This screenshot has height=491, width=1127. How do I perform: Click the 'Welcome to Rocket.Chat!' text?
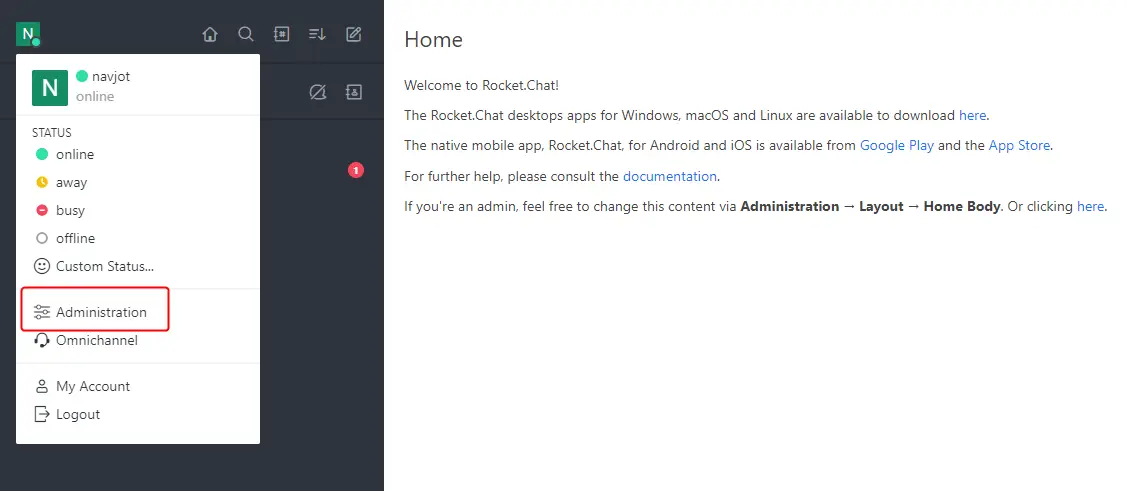pyautogui.click(x=482, y=86)
